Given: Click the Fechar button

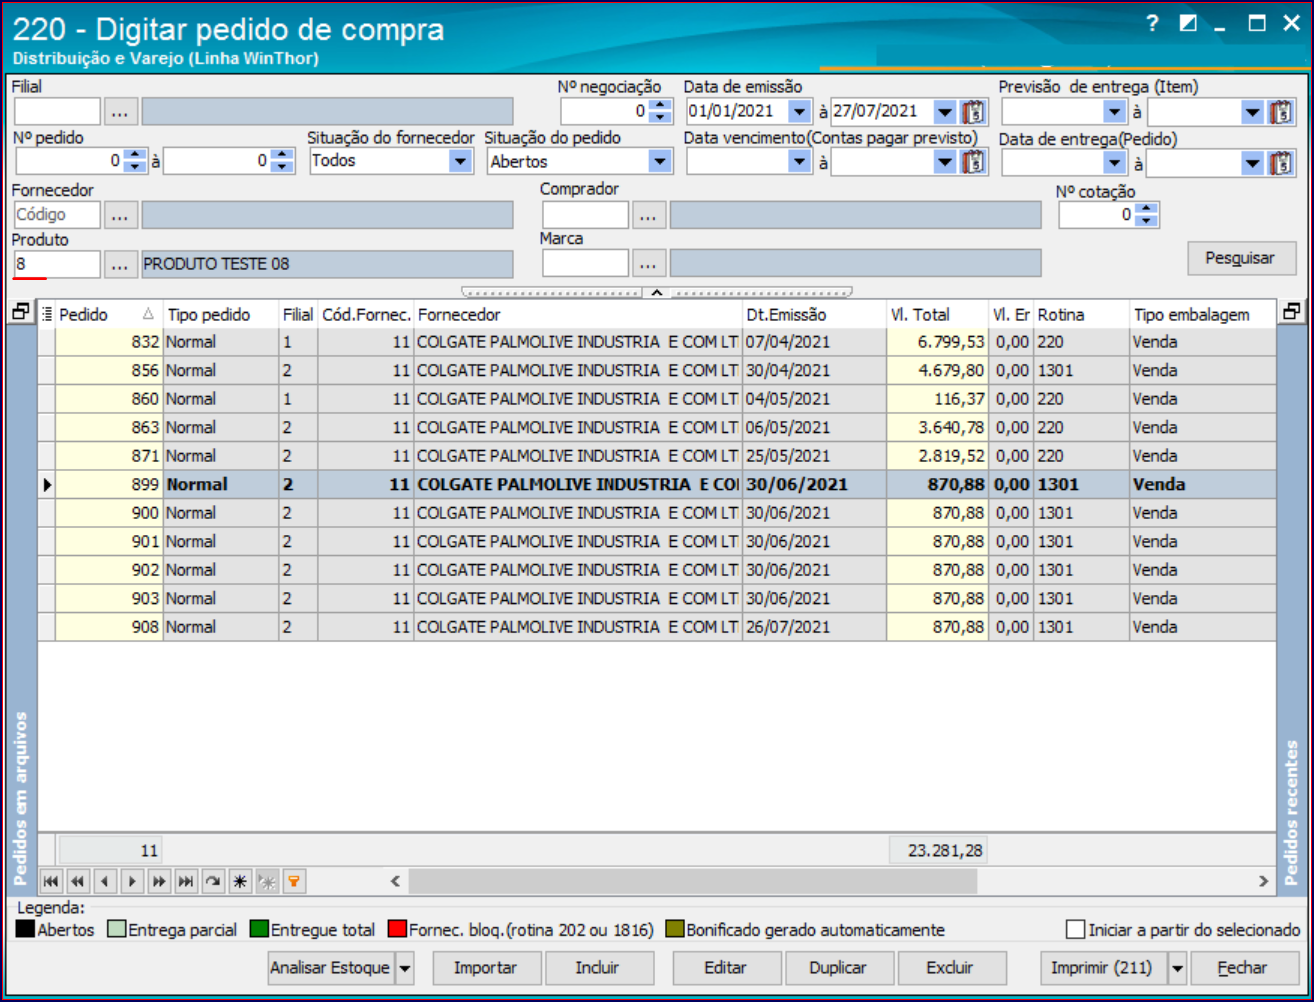Looking at the screenshot, I should pos(1243,968).
